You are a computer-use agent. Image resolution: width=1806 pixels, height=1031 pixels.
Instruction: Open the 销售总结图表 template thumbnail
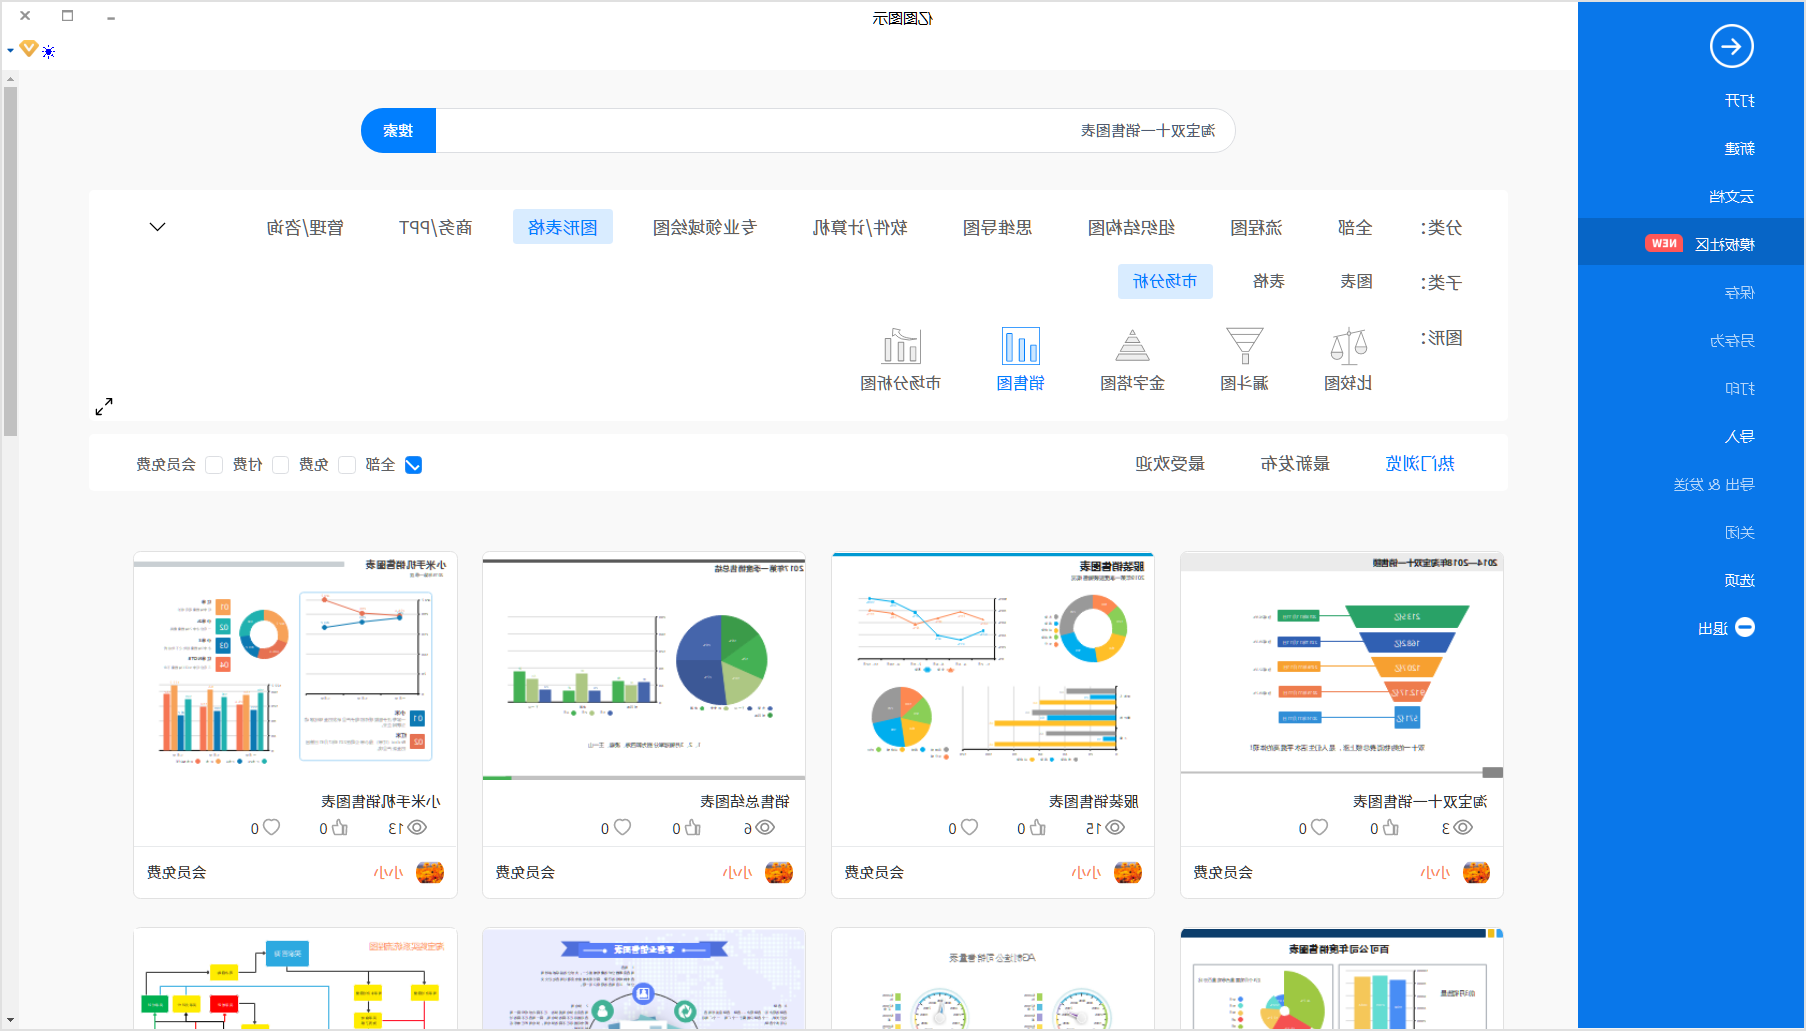pos(644,666)
